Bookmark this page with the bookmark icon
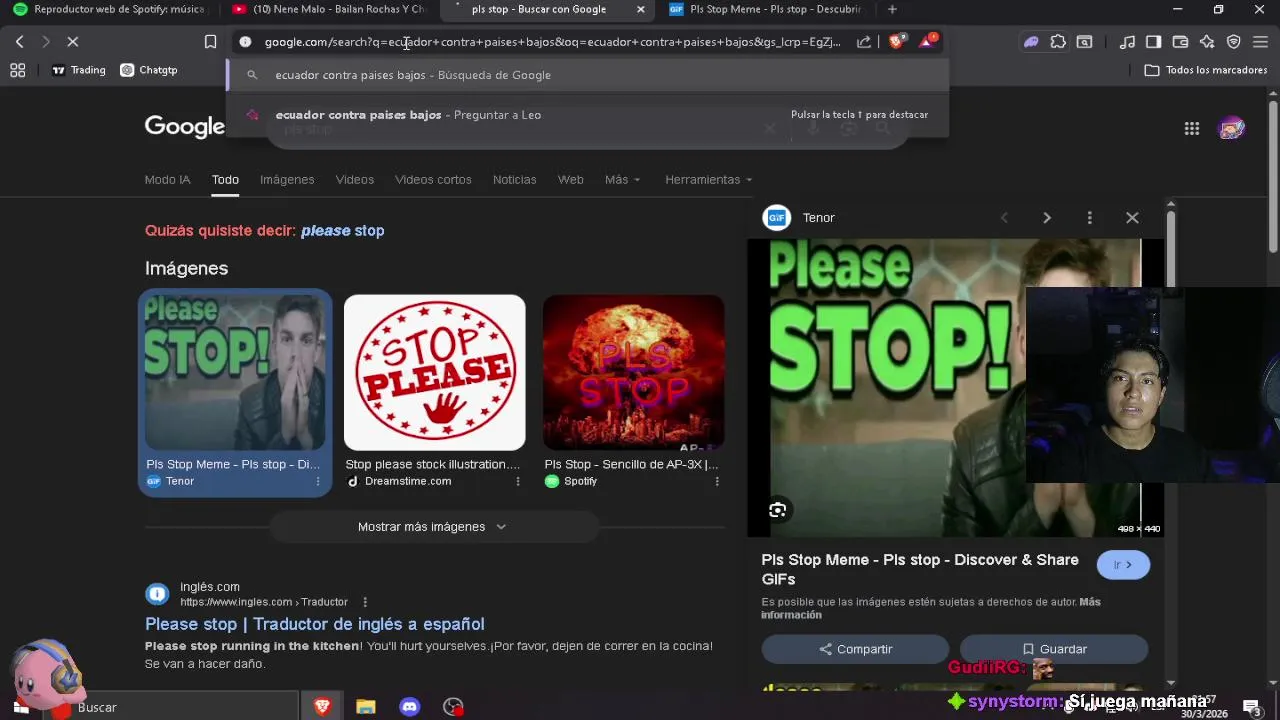The image size is (1280, 720). point(210,42)
